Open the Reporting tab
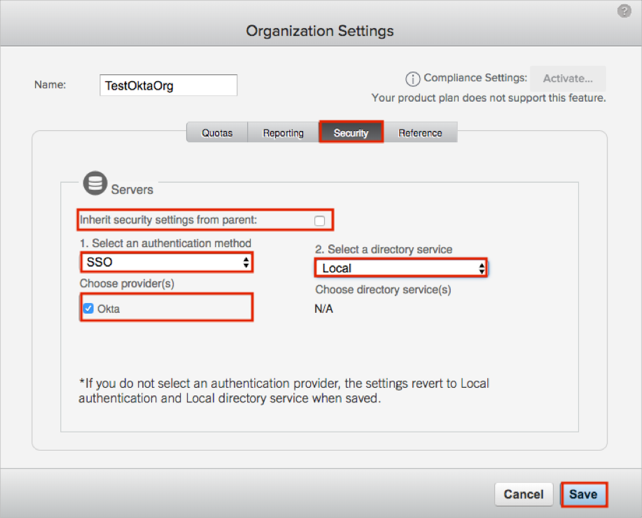This screenshot has width=642, height=518. (x=283, y=133)
